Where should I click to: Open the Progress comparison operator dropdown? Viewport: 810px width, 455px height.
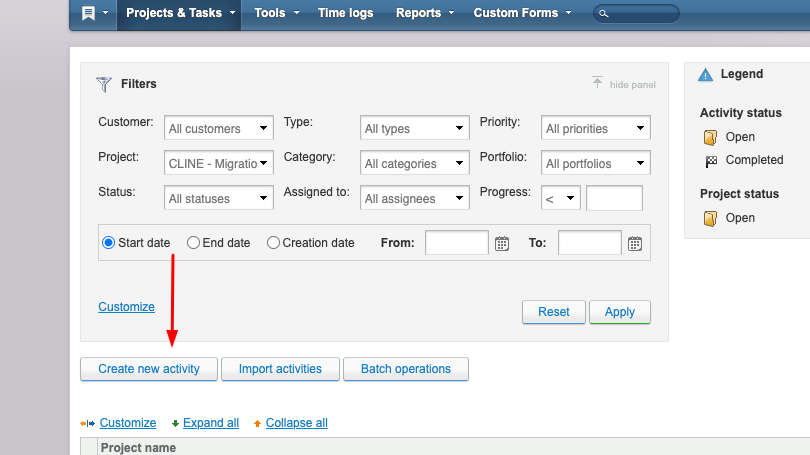560,198
